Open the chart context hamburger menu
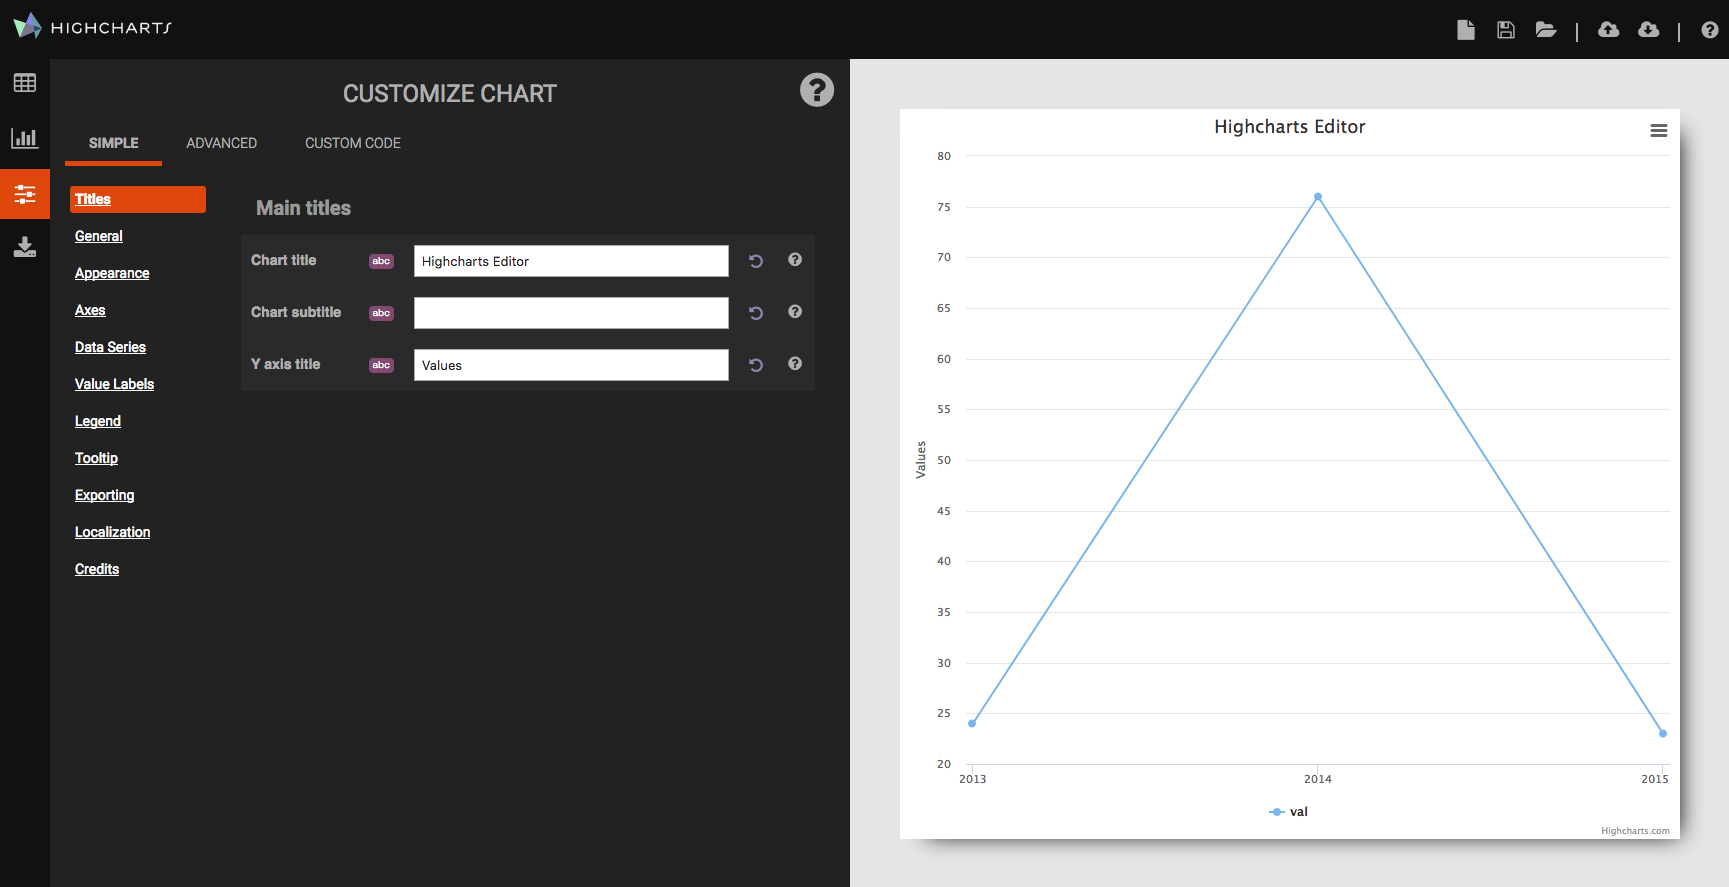Image resolution: width=1729 pixels, height=887 pixels. pos(1659,131)
